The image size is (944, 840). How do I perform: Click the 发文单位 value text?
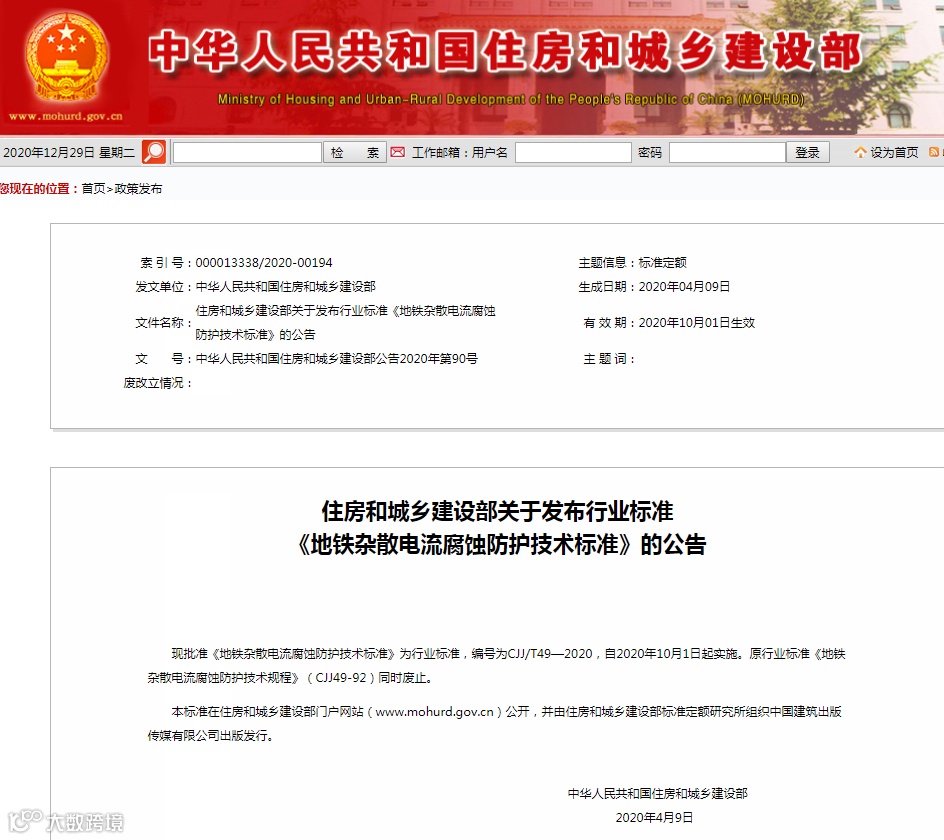285,287
